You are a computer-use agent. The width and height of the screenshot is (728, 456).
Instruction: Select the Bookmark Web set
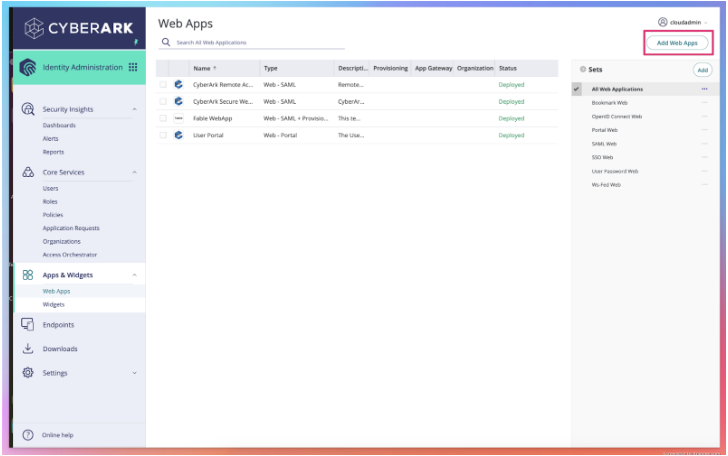(609, 103)
